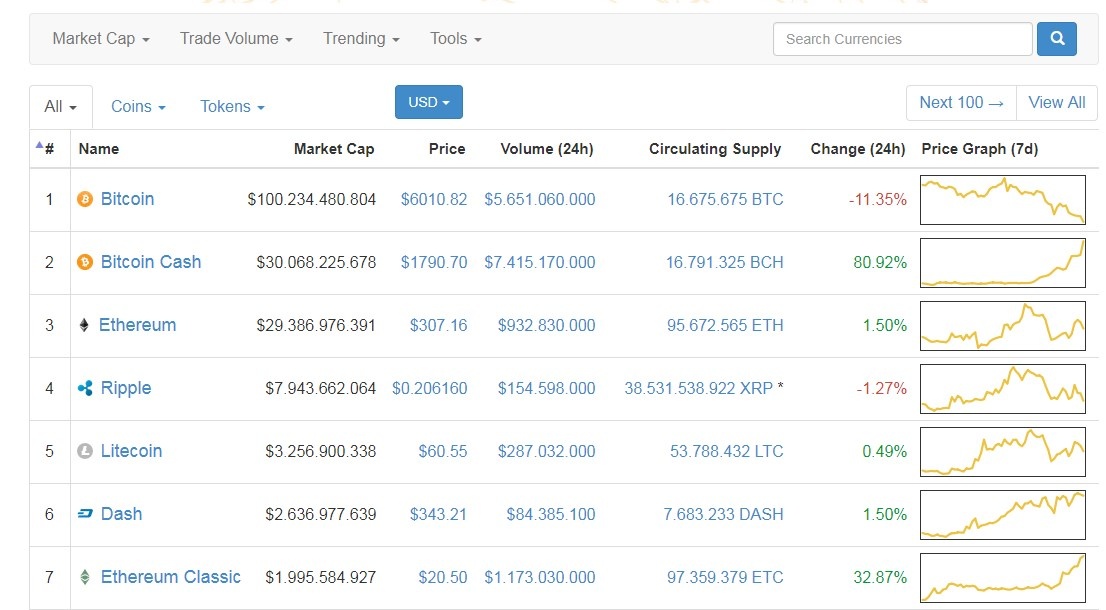Open the Litecoin currency page link
Image resolution: width=1106 pixels, height=610 pixels.
pyautogui.click(x=131, y=451)
